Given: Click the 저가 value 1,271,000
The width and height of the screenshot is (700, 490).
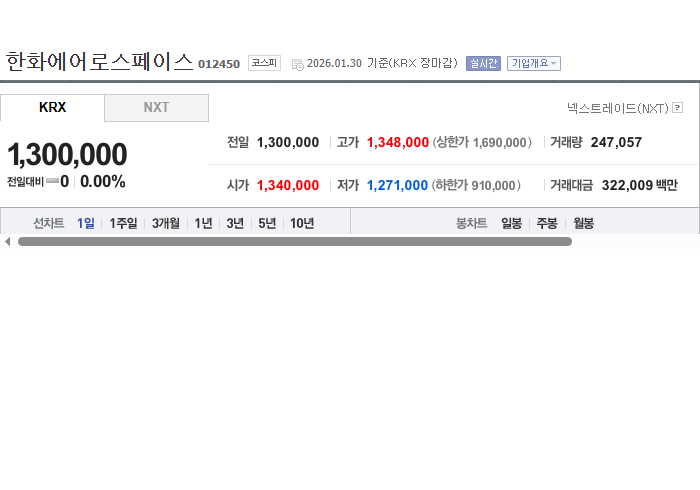Looking at the screenshot, I should pyautogui.click(x=397, y=185).
